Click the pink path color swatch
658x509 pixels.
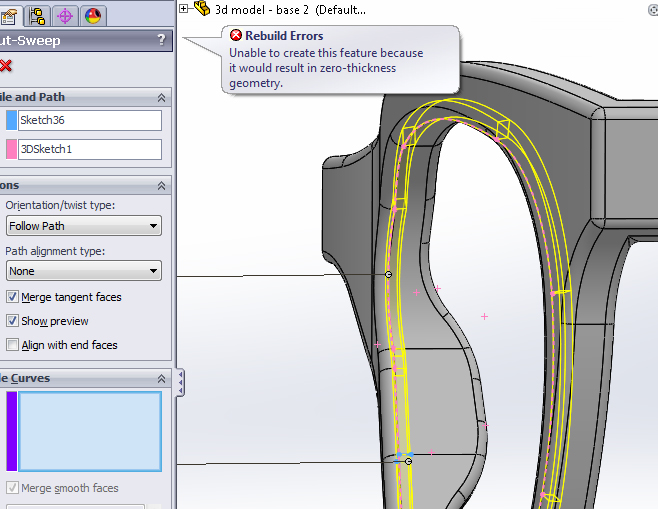tap(11, 149)
